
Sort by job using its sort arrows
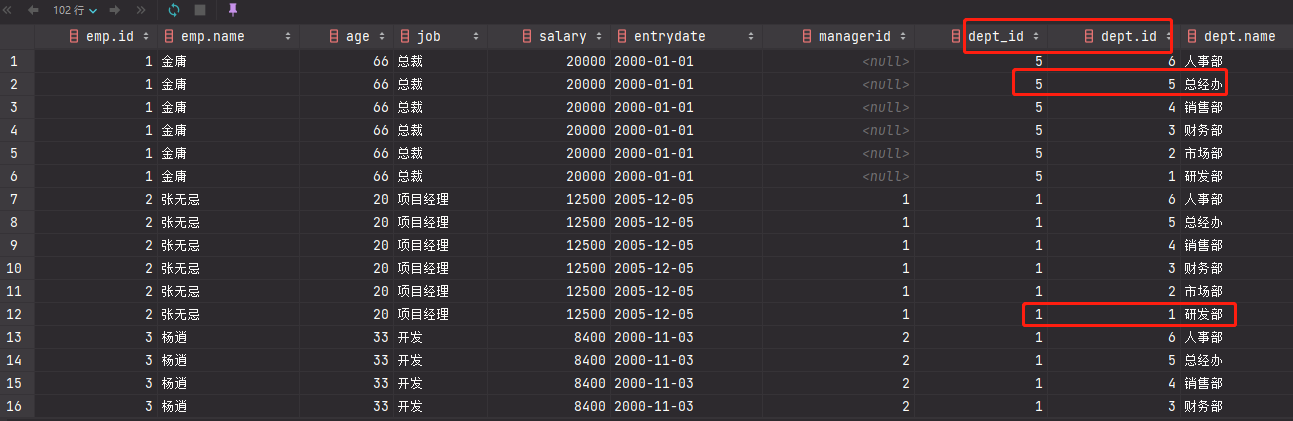click(476, 37)
